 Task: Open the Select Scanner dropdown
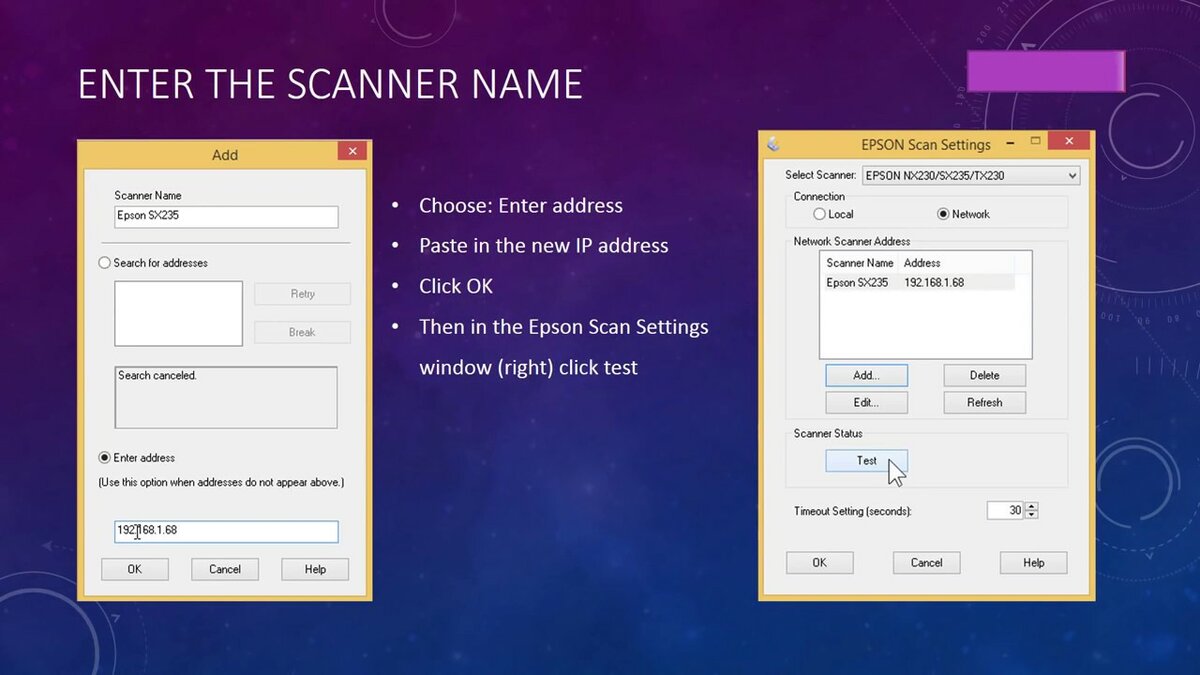(x=970, y=176)
